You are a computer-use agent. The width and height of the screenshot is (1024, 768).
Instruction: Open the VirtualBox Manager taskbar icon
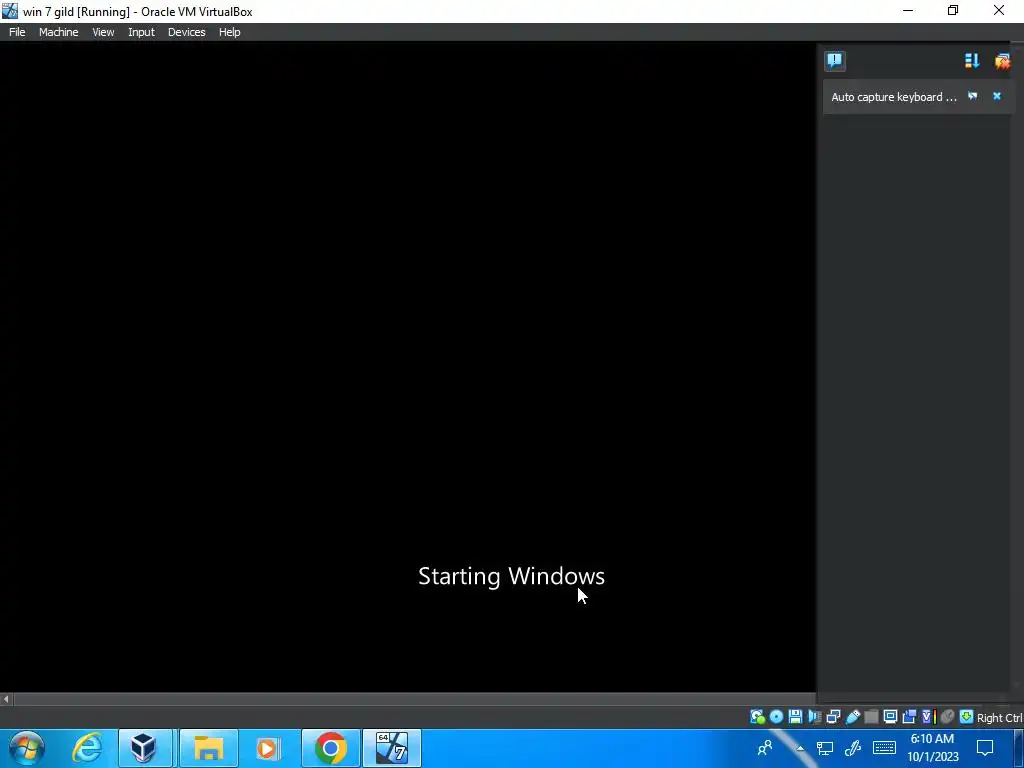145,748
